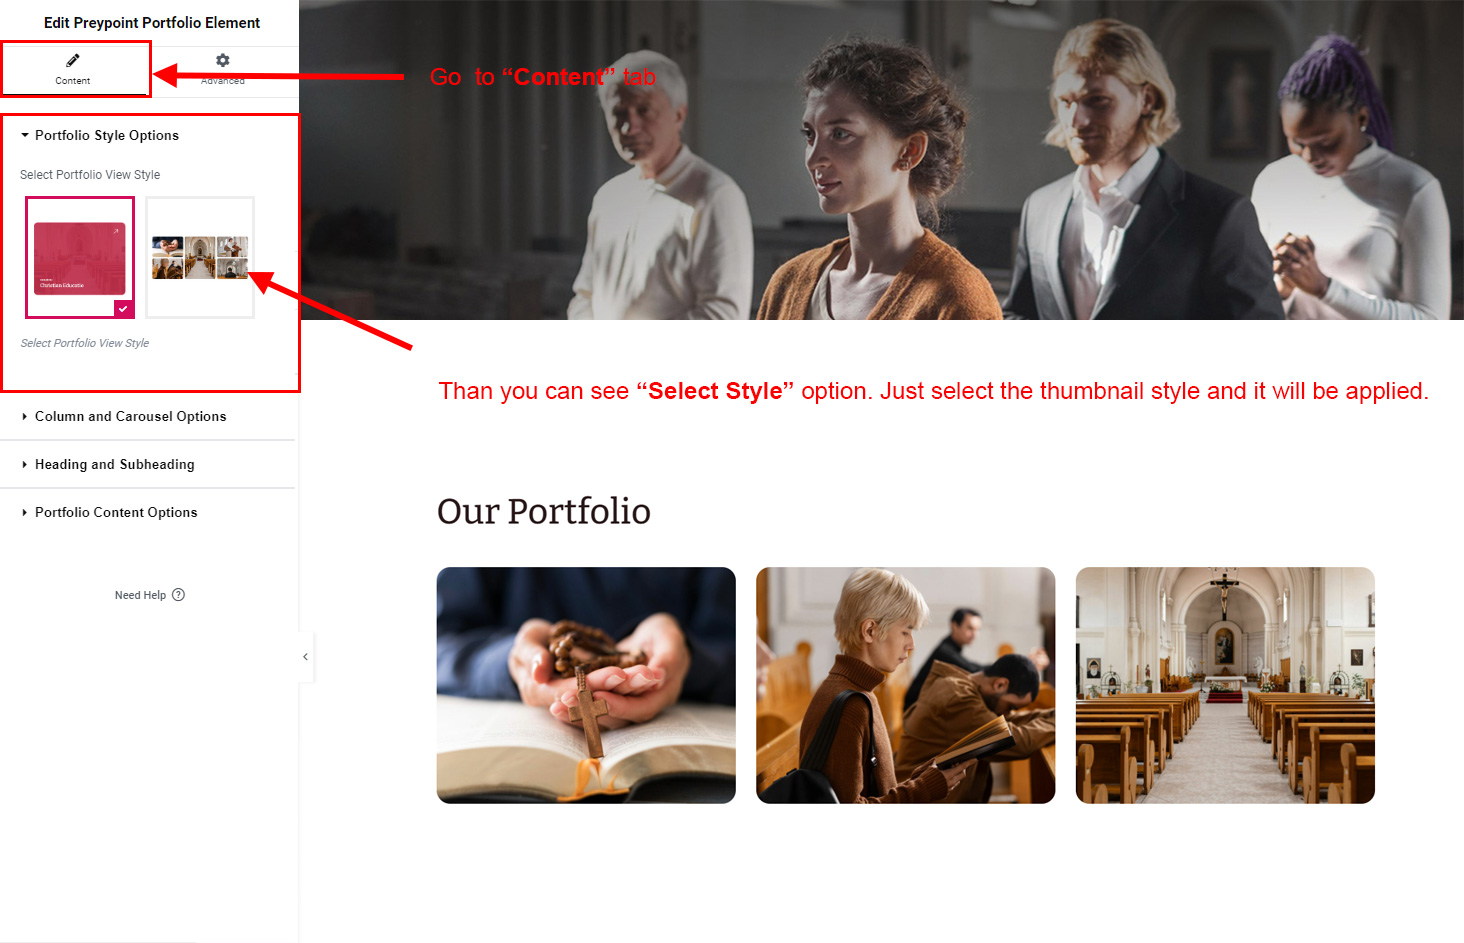Open the woman reading in church image
This screenshot has height=943, width=1464.
[x=905, y=685]
